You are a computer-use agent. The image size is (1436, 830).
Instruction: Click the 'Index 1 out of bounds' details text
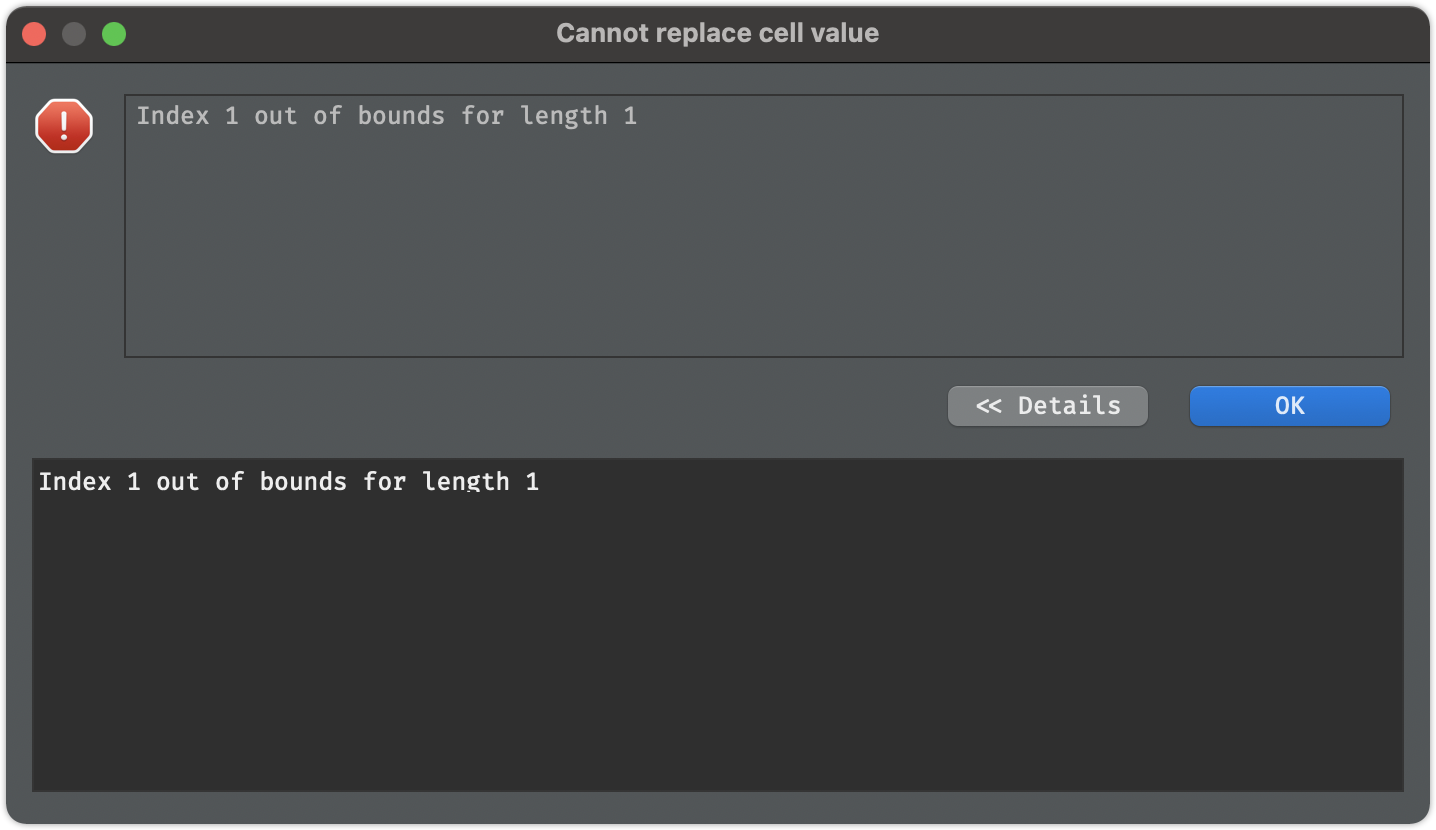point(289,481)
